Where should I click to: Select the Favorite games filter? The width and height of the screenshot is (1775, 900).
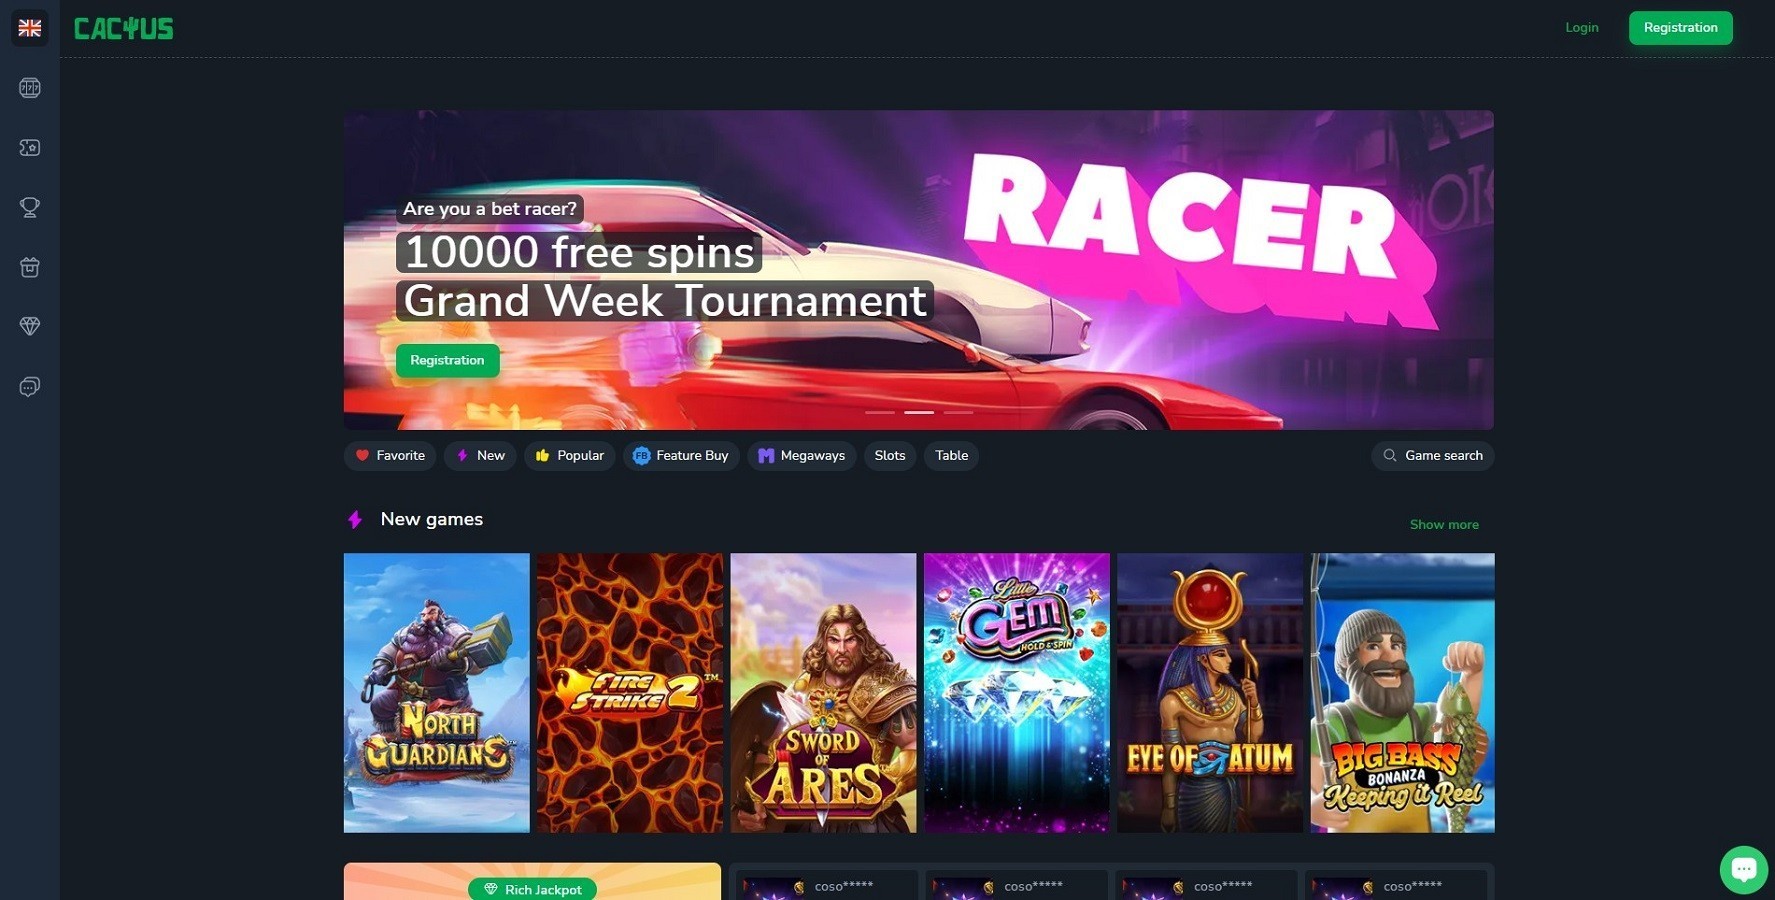tap(390, 456)
